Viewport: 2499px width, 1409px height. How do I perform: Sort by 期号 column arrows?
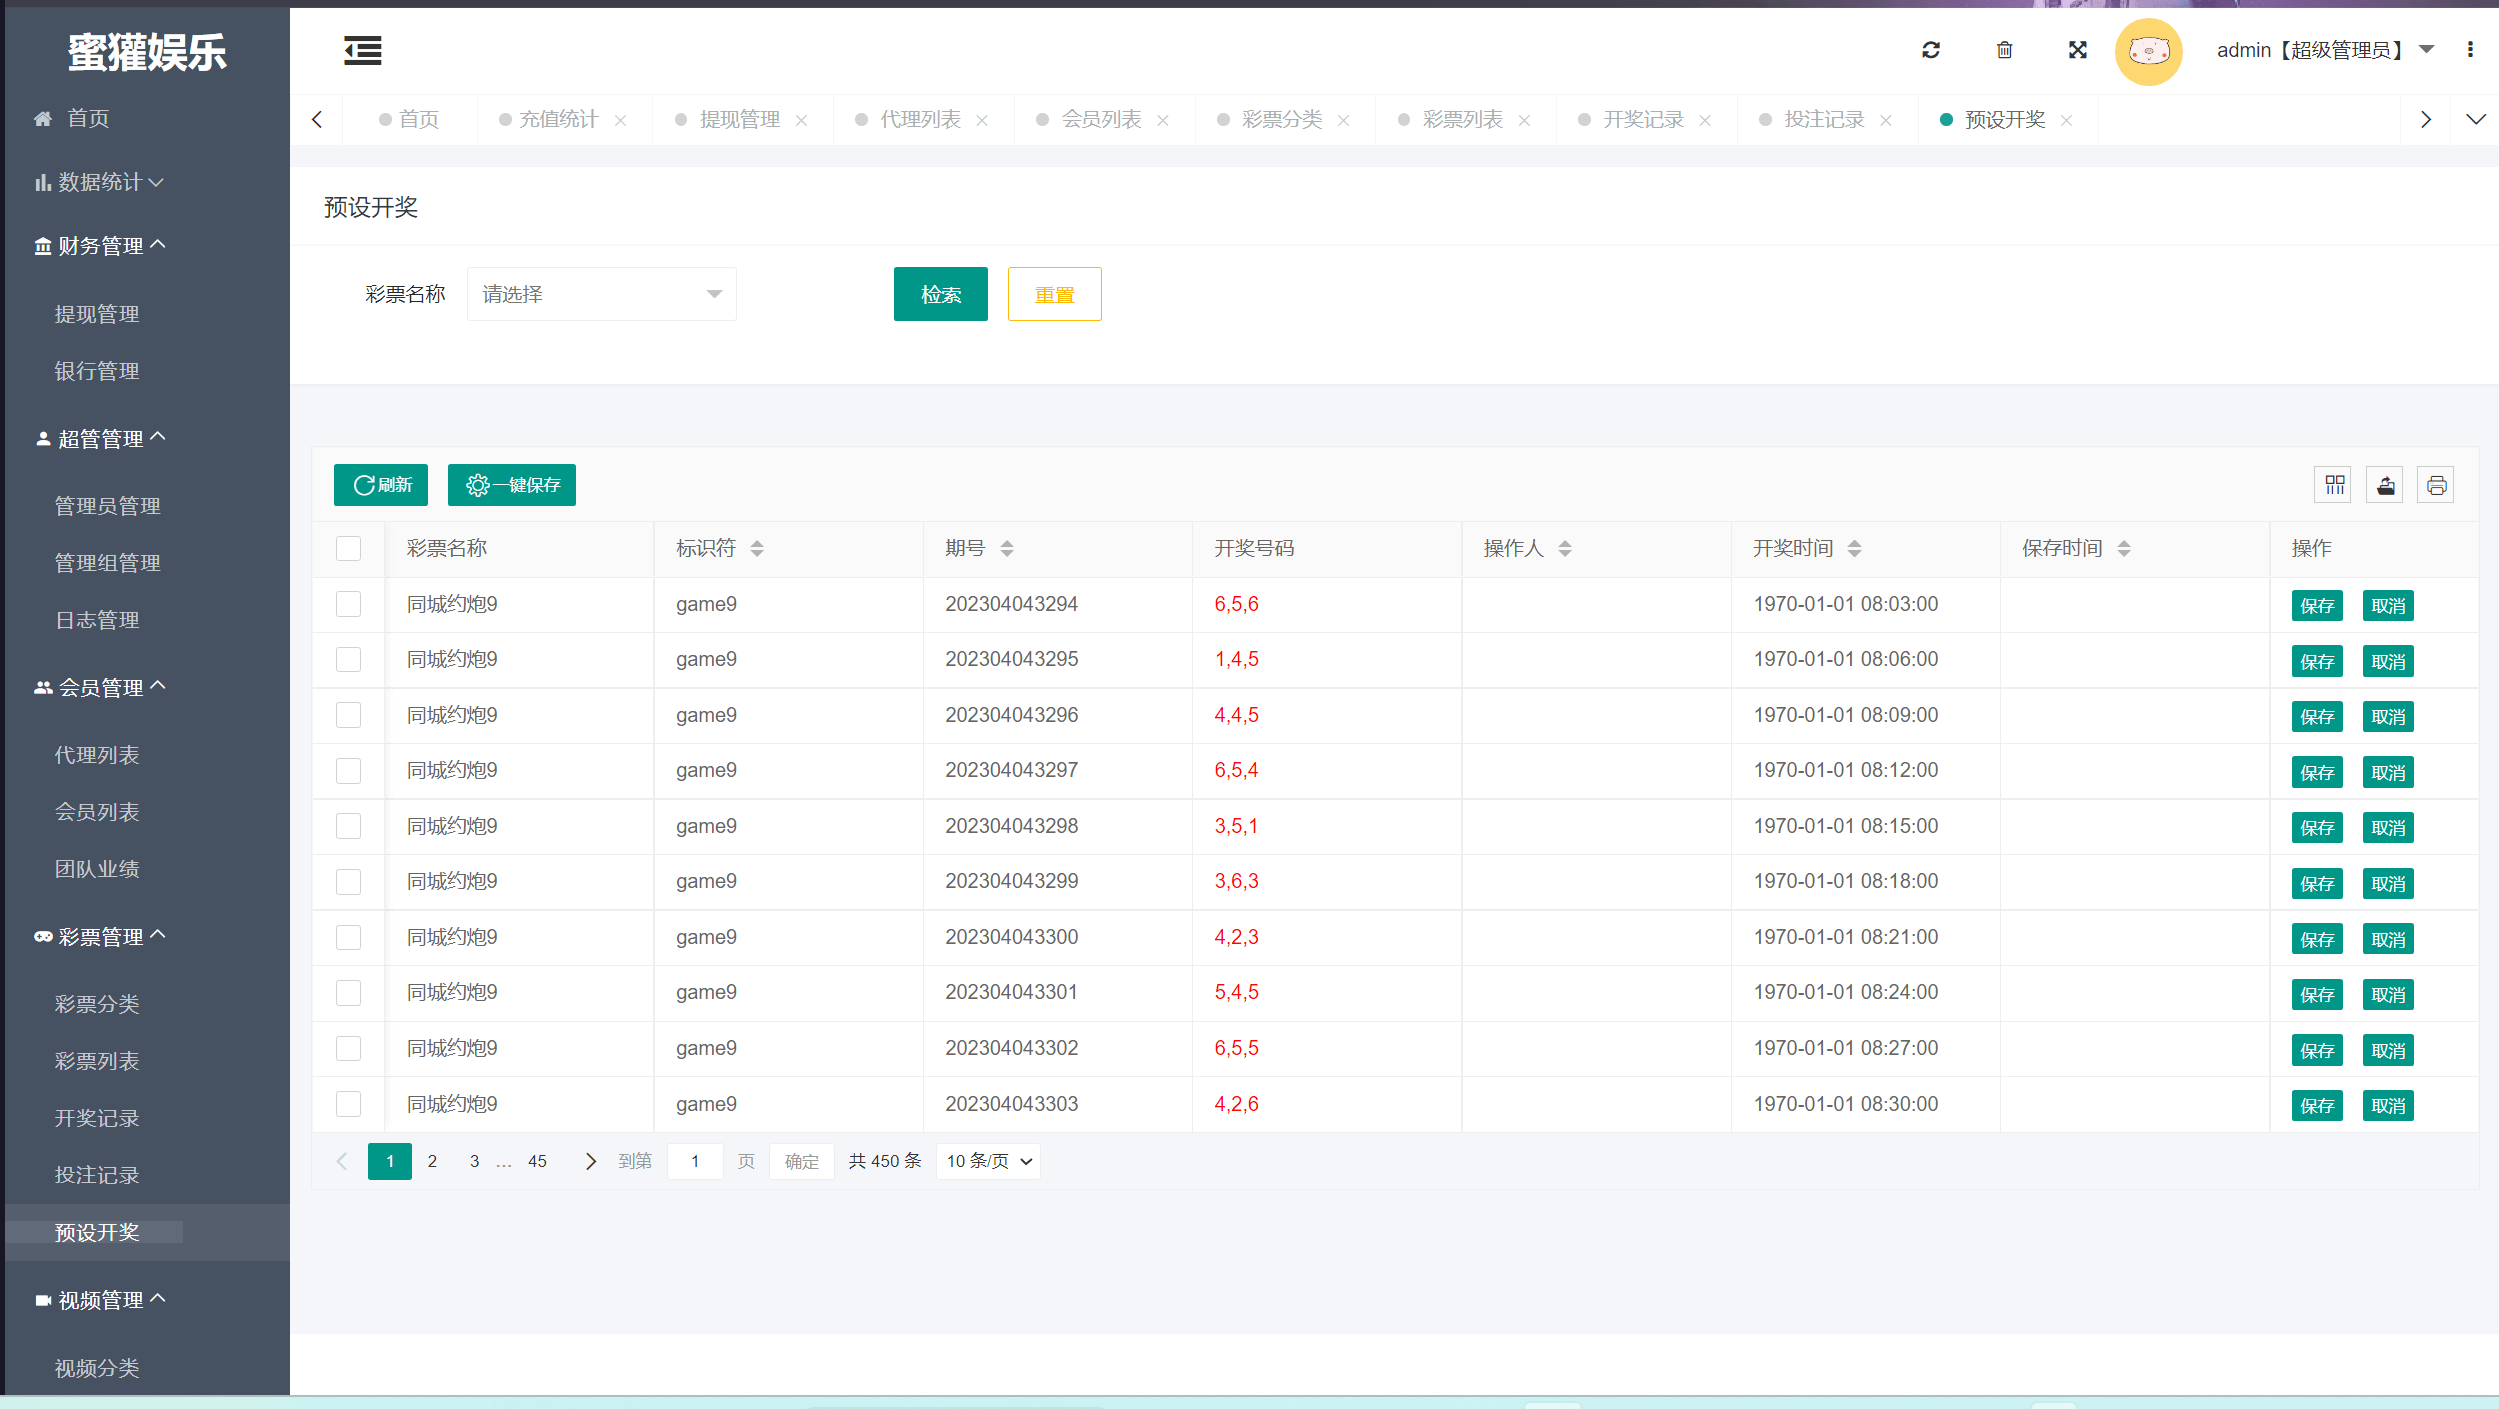pyautogui.click(x=1007, y=548)
